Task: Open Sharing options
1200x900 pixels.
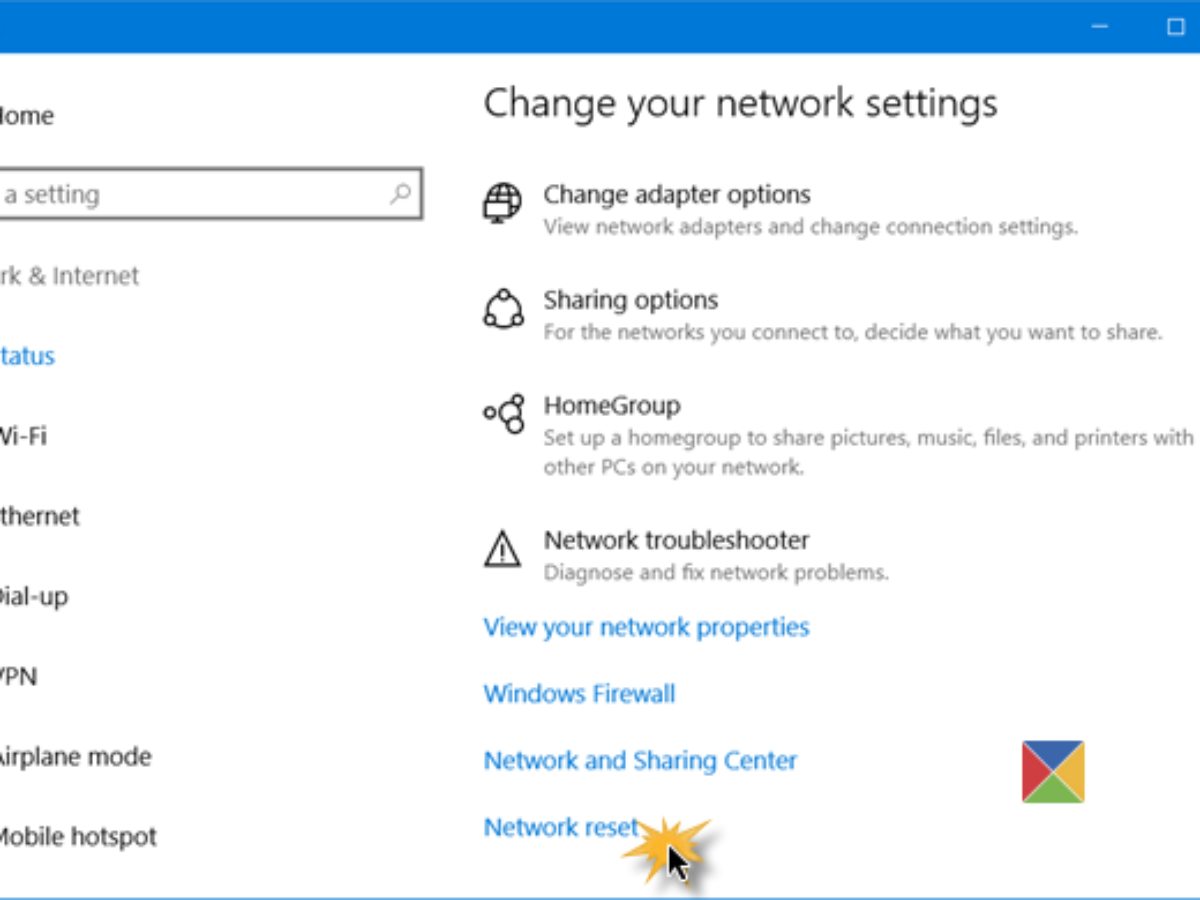Action: tap(630, 300)
